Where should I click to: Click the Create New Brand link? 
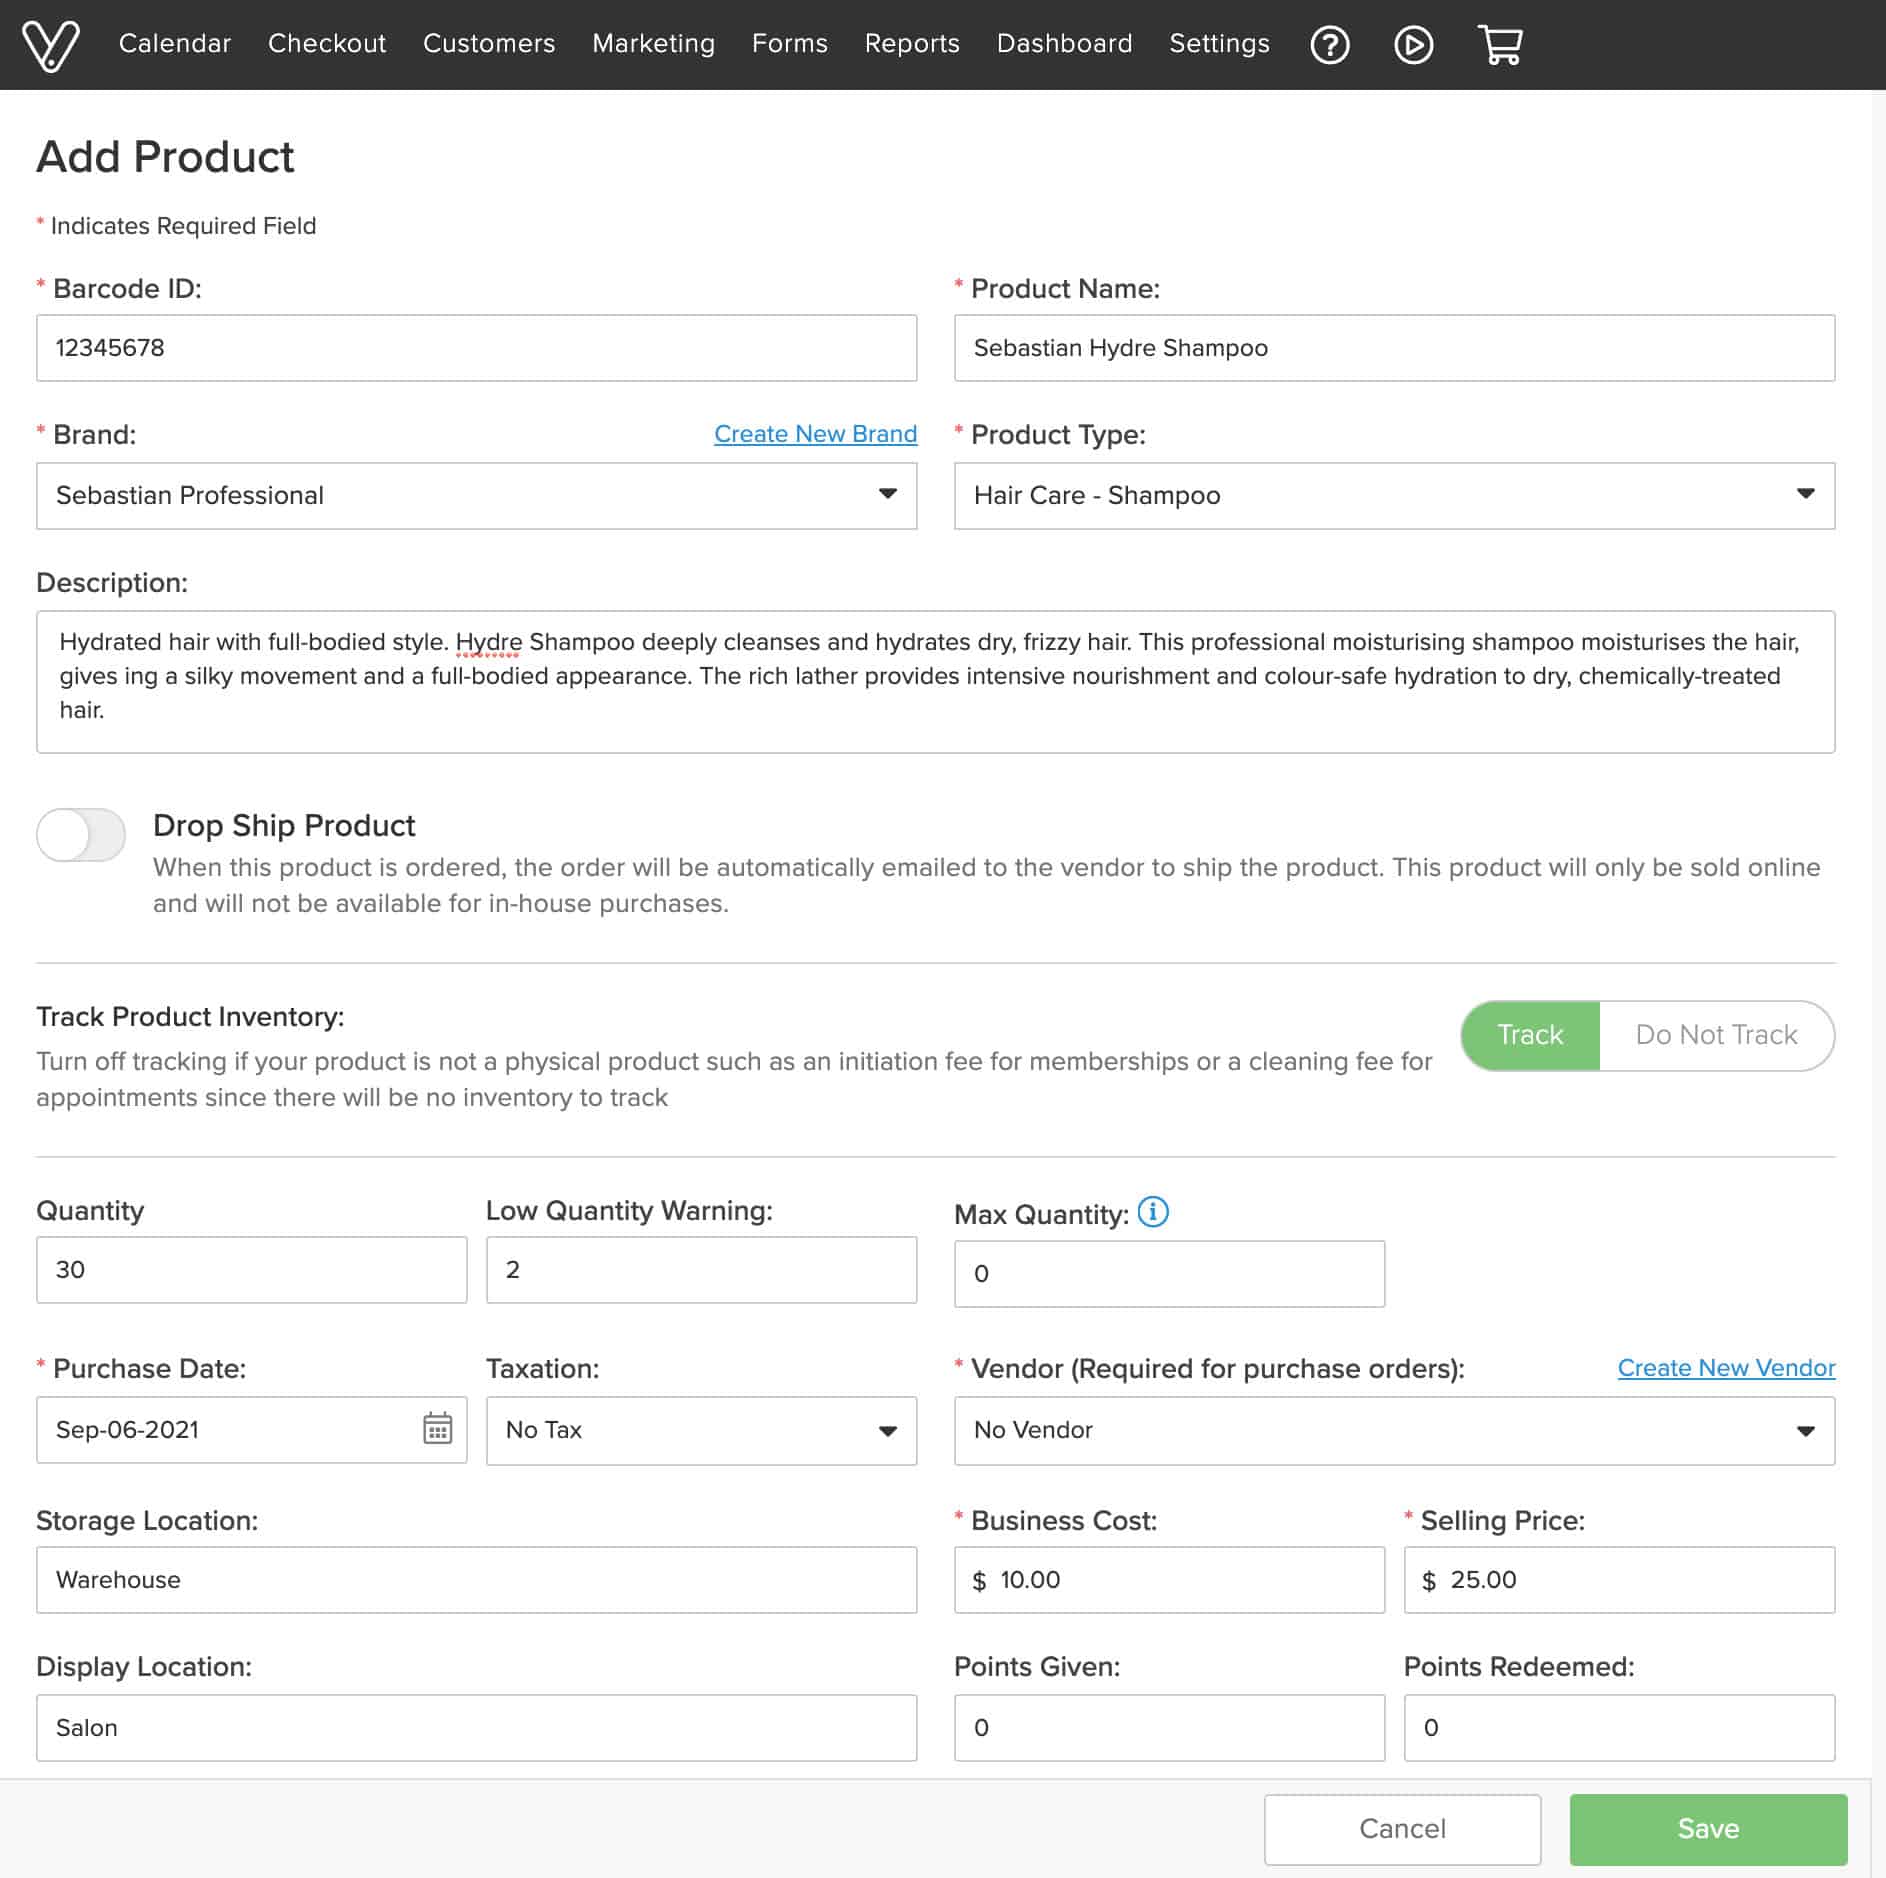(x=815, y=434)
